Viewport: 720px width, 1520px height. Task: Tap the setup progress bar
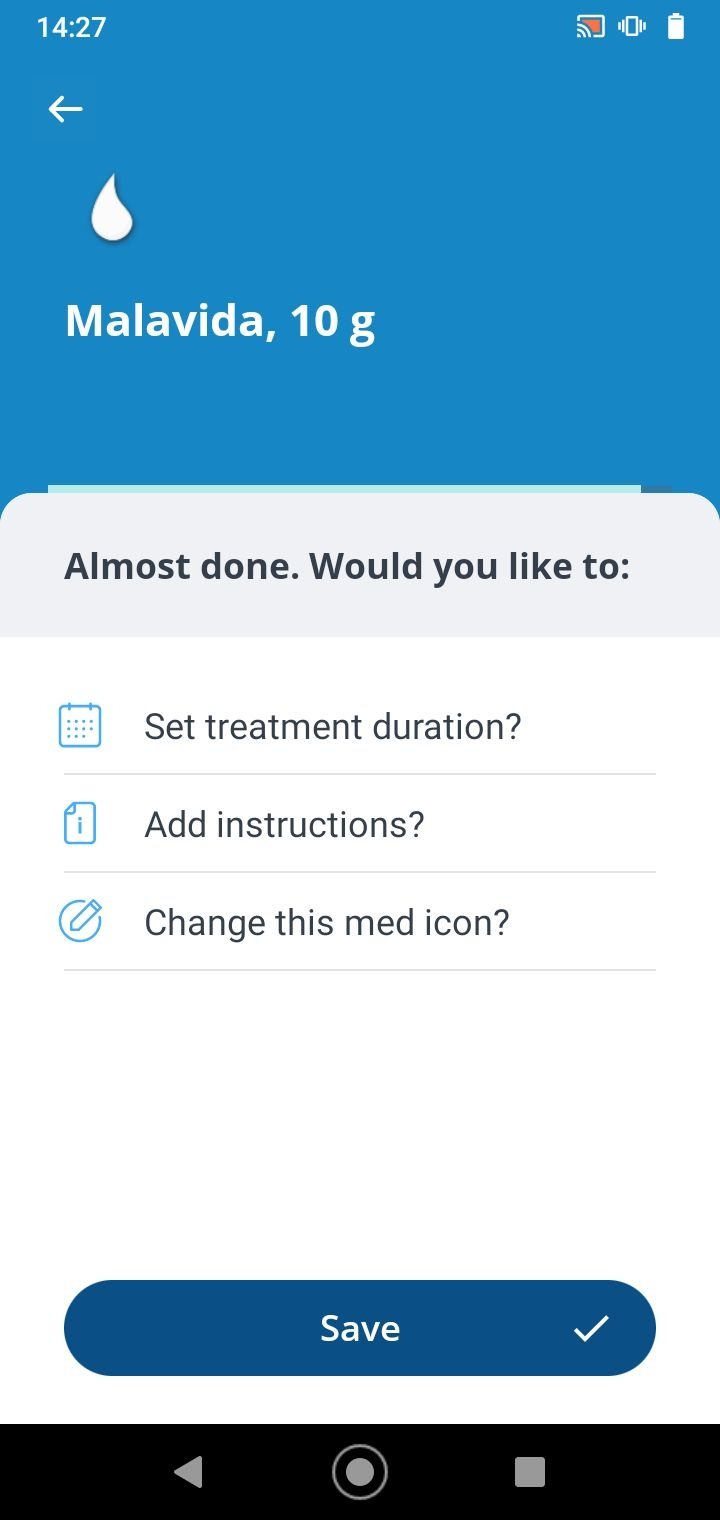[358, 489]
